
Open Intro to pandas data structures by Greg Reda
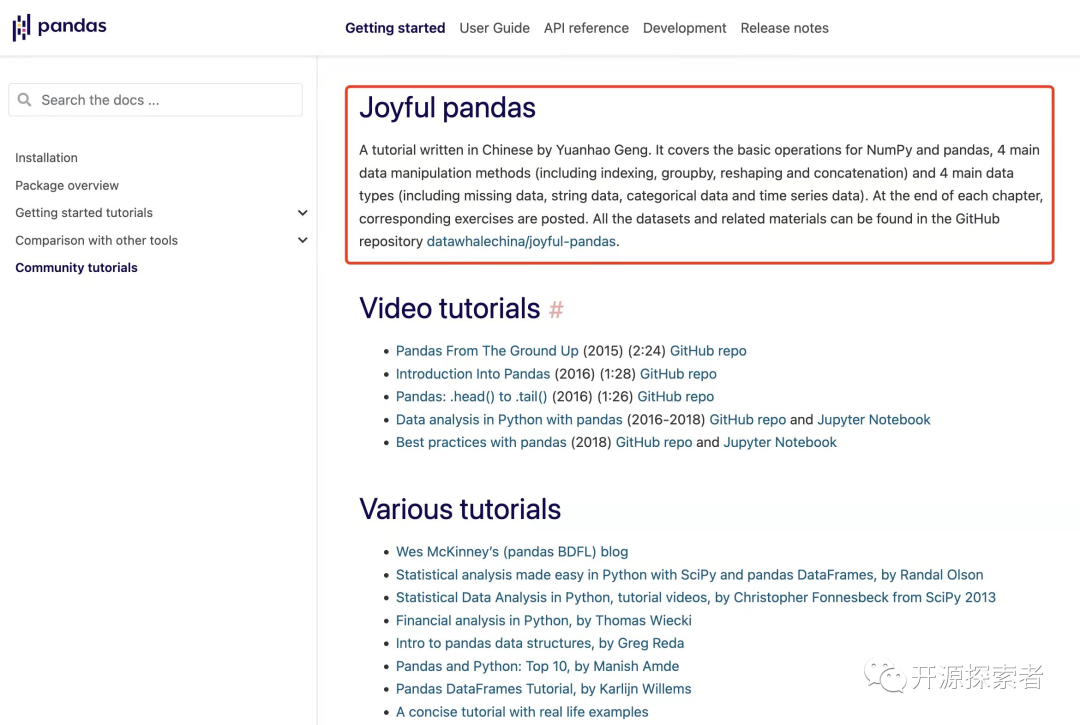[x=540, y=643]
